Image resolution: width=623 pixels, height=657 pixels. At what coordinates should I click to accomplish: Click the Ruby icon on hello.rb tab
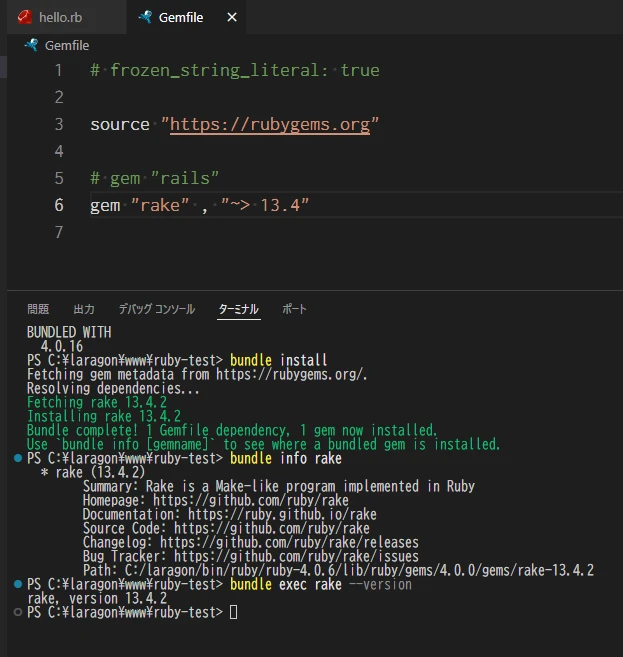coord(25,17)
